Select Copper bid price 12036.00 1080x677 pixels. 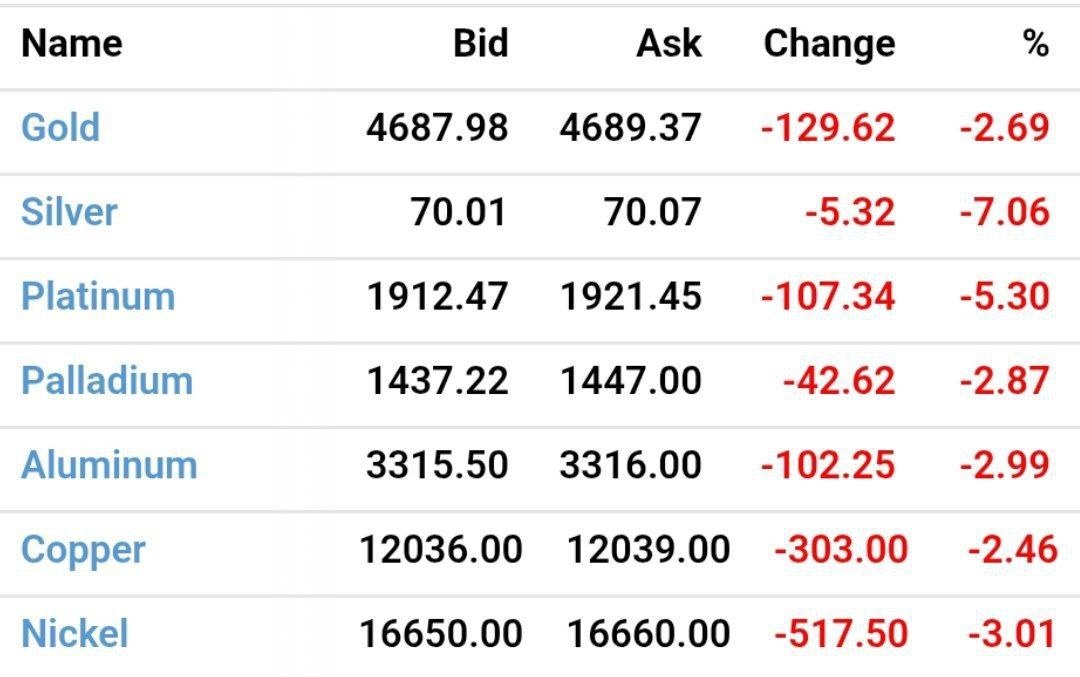point(441,550)
